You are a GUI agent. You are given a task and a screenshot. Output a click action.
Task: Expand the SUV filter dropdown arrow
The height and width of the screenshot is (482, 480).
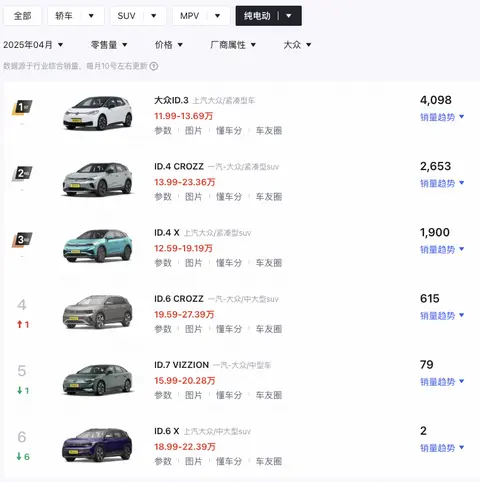point(153,16)
